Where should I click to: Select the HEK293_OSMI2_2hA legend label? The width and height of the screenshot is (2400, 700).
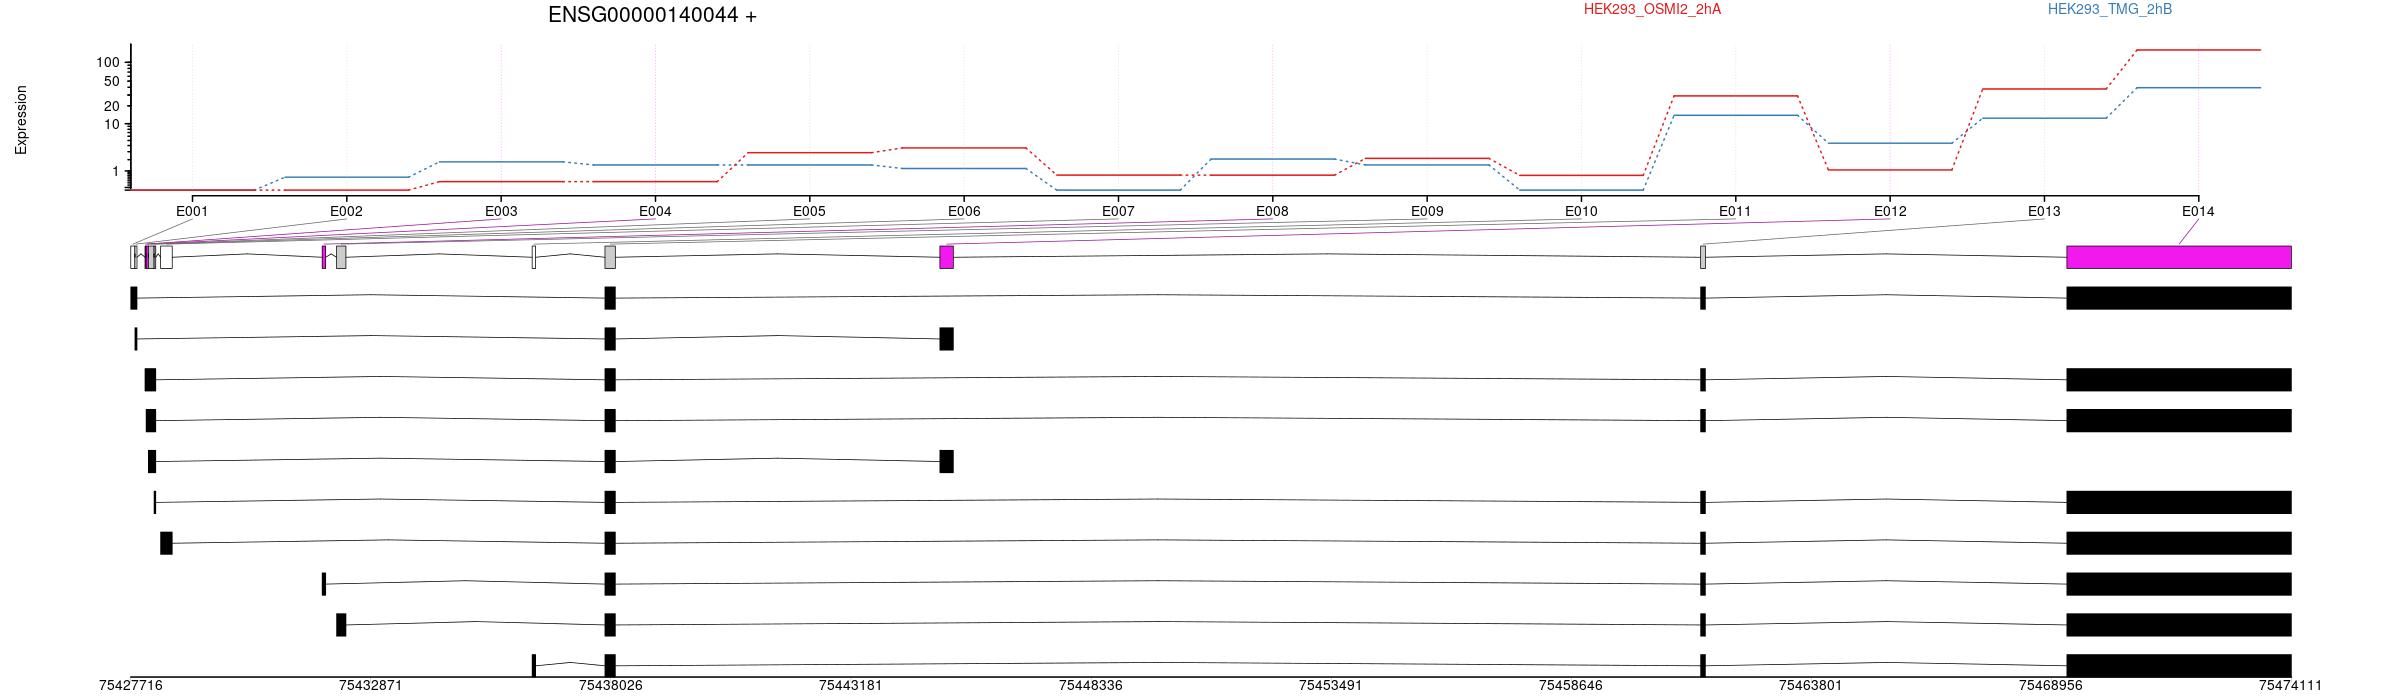coord(1652,9)
